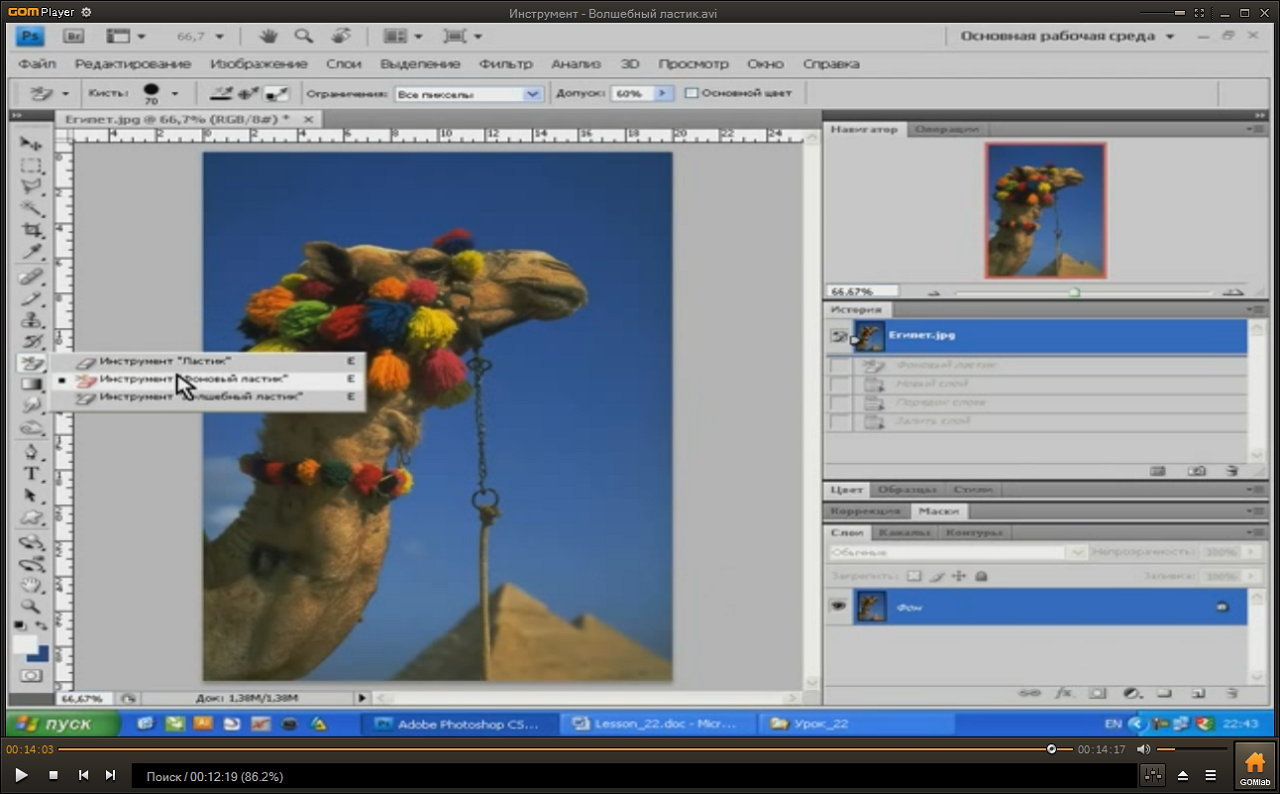Enable the Основной цвет checkbox
Image resolution: width=1280 pixels, height=794 pixels.
(x=691, y=93)
